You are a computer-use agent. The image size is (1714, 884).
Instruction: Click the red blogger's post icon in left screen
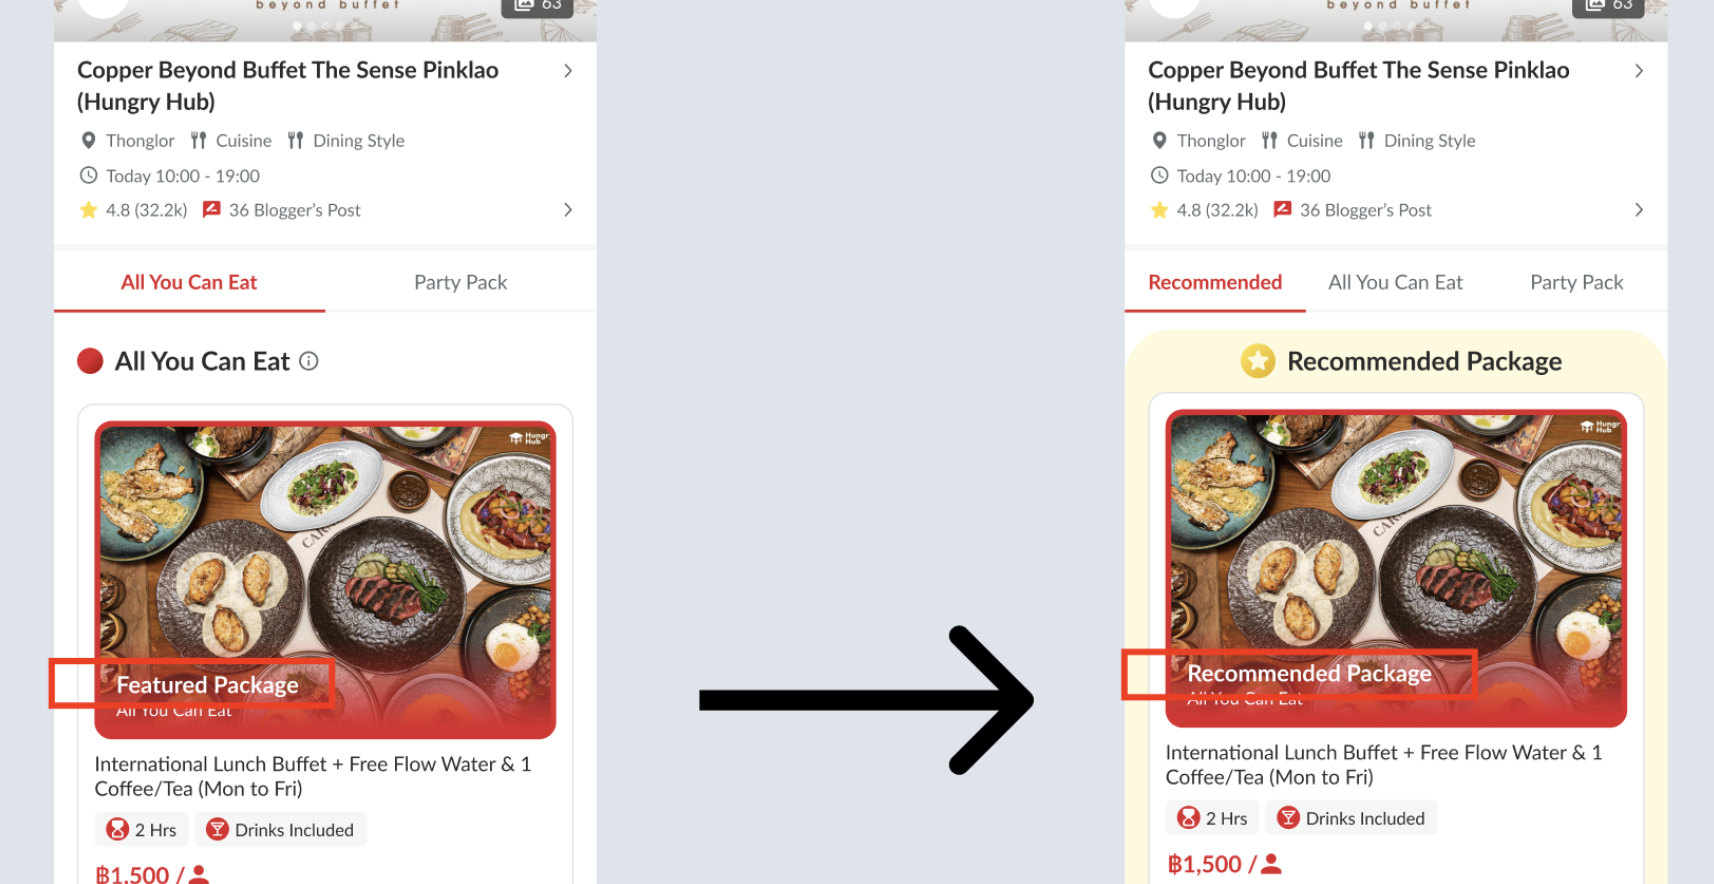(211, 209)
